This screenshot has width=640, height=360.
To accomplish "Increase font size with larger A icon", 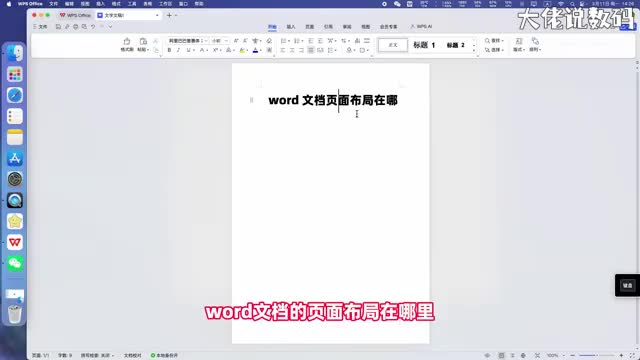I will (x=236, y=41).
